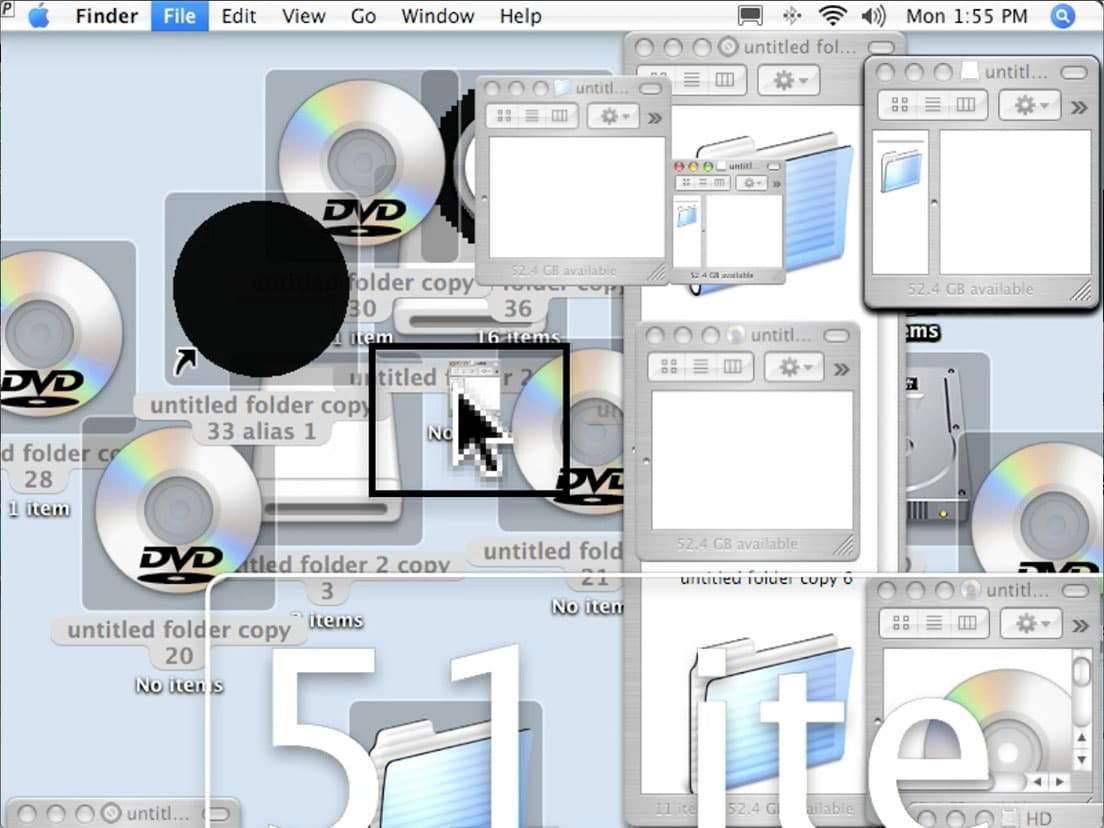Open the Finder application menu
1104x828 pixels.
tap(106, 15)
